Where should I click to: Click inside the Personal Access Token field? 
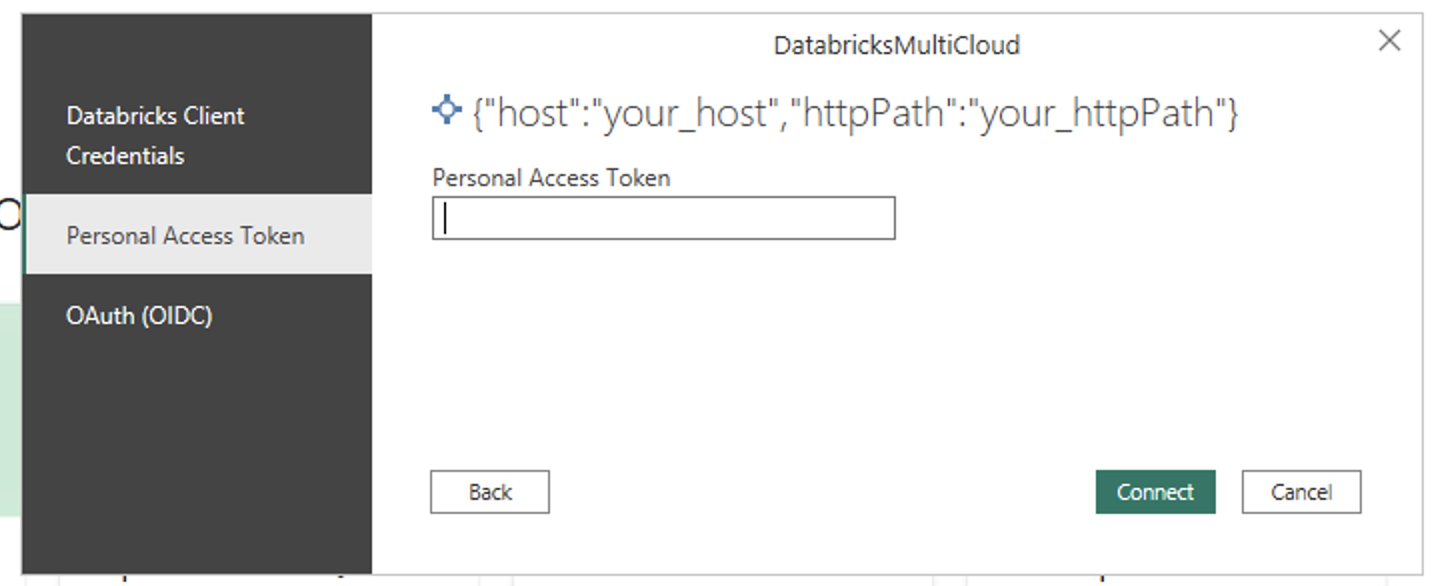click(x=662, y=218)
